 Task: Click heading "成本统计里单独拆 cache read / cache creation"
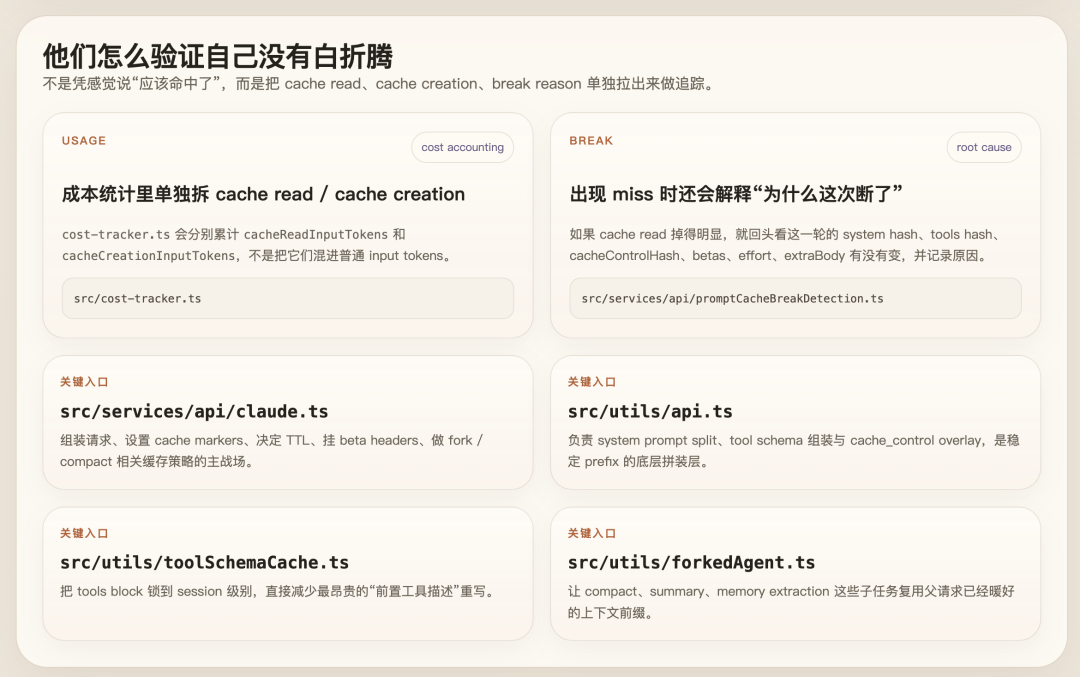point(263,194)
